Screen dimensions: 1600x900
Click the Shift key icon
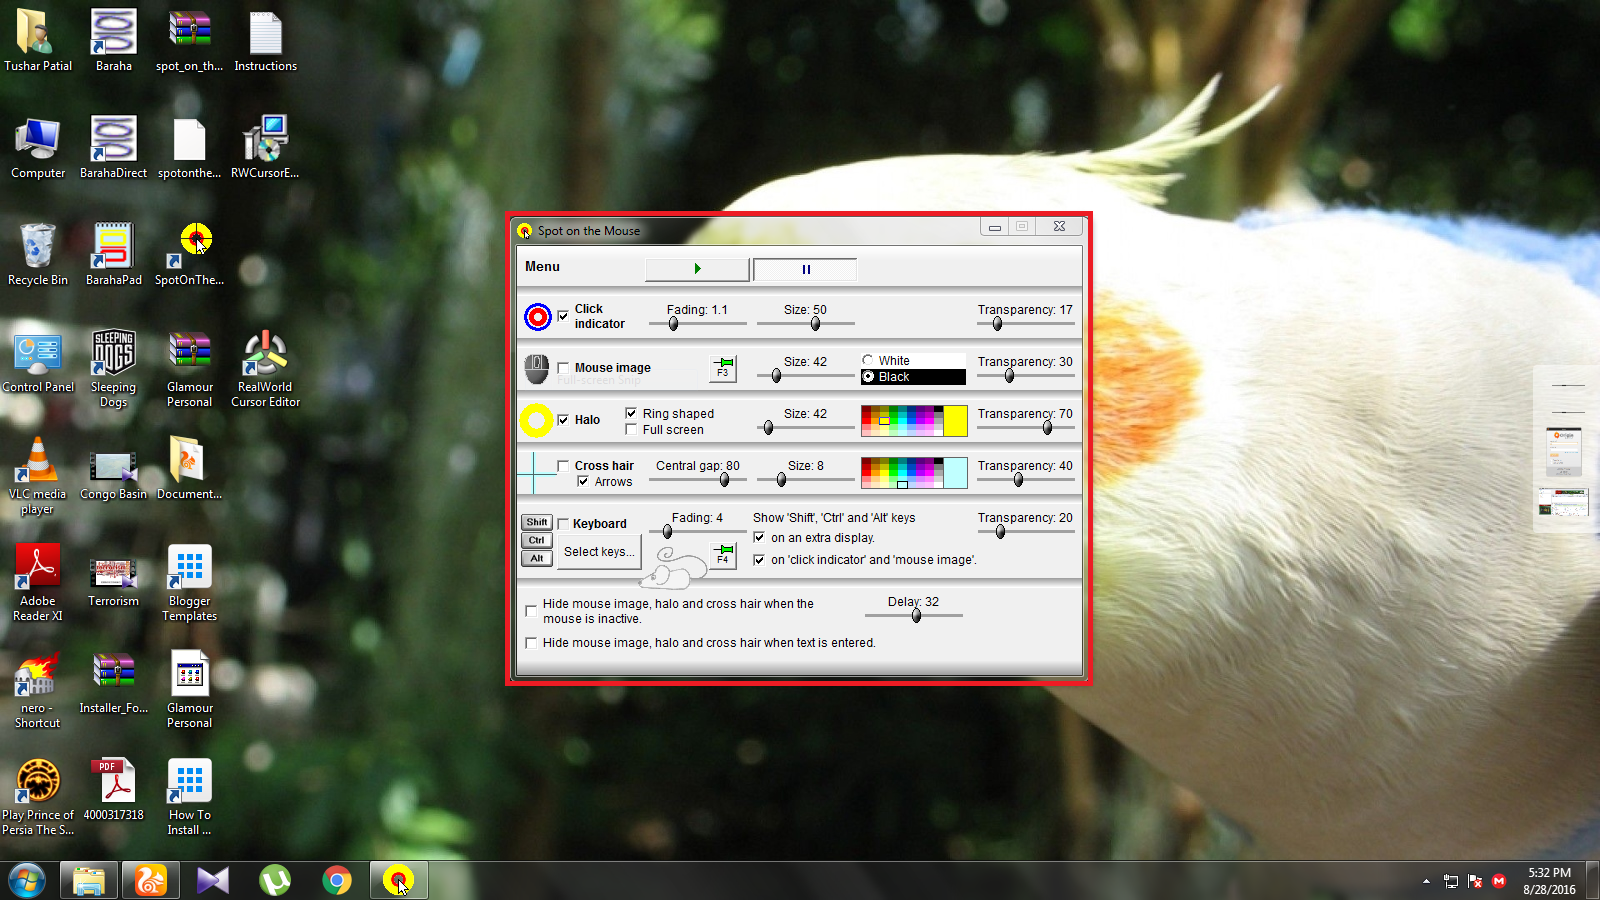point(536,522)
